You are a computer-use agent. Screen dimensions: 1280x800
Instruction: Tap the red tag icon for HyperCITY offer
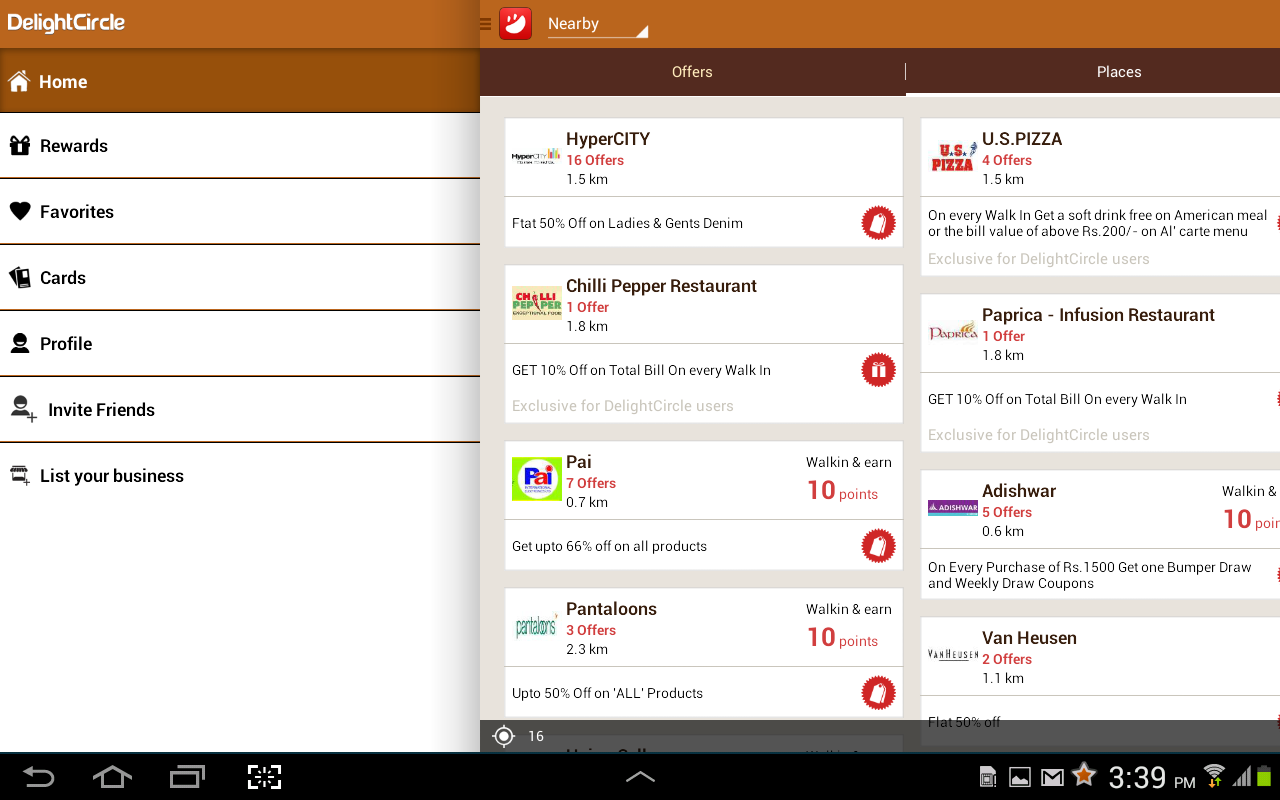click(878, 223)
